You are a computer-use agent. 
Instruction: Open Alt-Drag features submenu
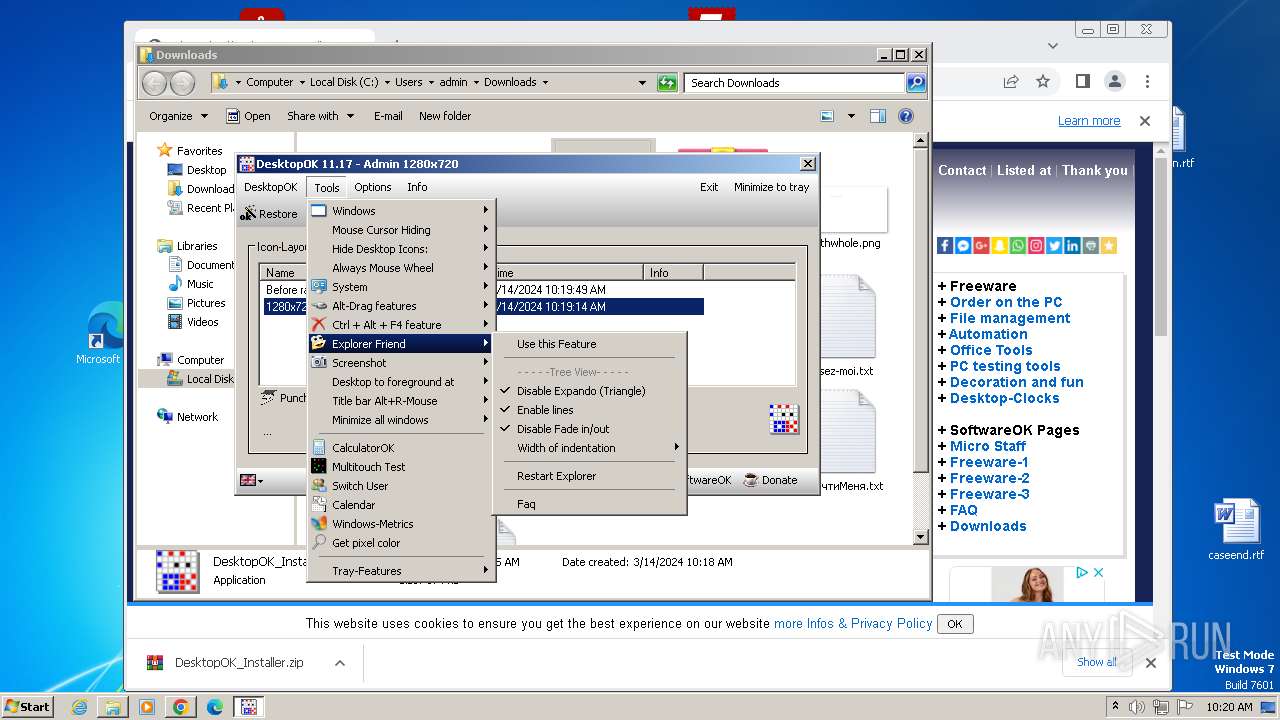(401, 306)
